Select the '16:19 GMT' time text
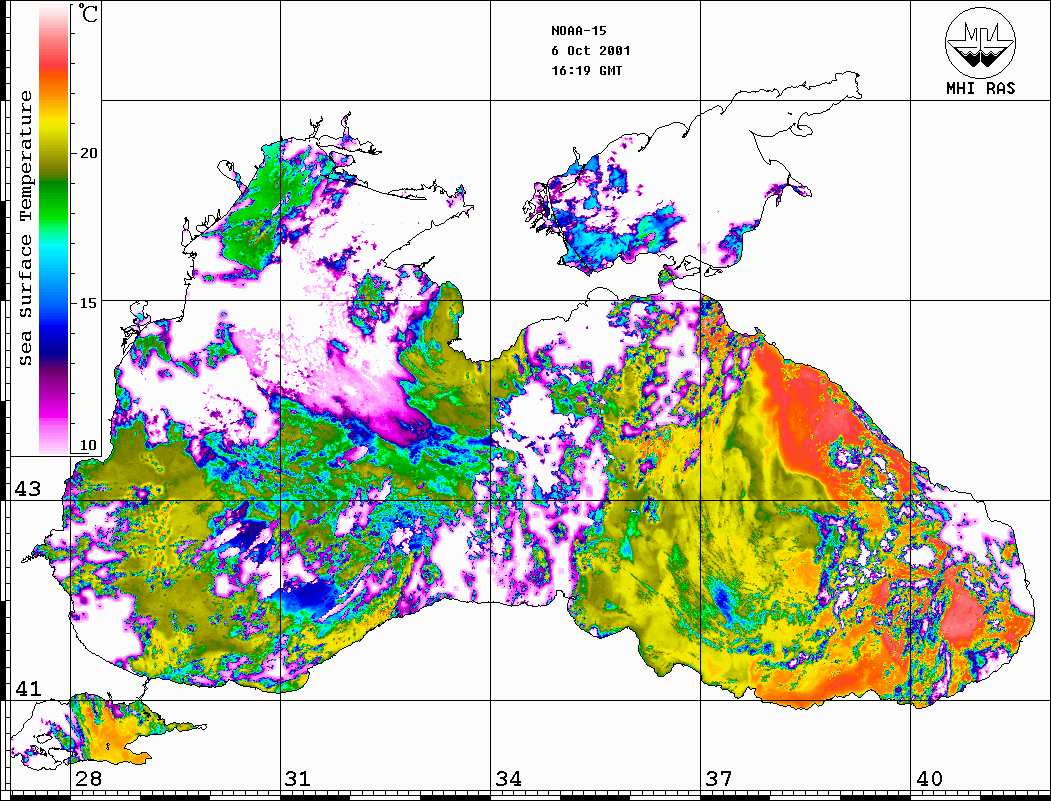This screenshot has width=1051, height=801. click(x=586, y=71)
